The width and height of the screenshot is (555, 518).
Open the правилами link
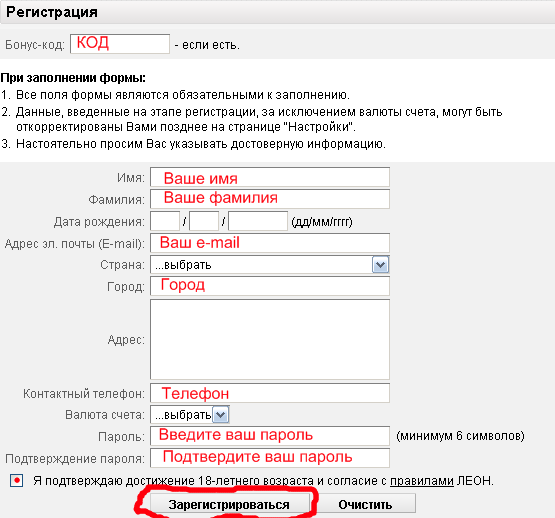point(422,481)
